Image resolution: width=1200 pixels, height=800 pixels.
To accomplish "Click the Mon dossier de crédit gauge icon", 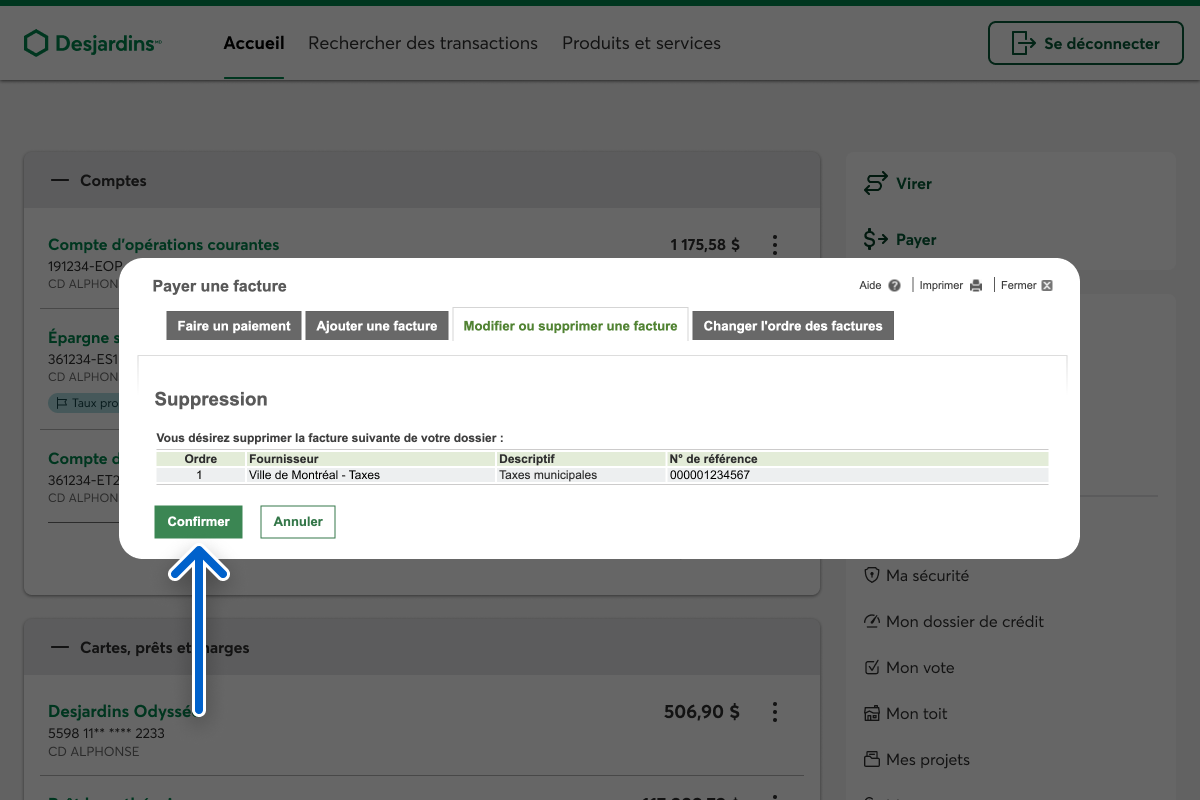I will (x=871, y=622).
